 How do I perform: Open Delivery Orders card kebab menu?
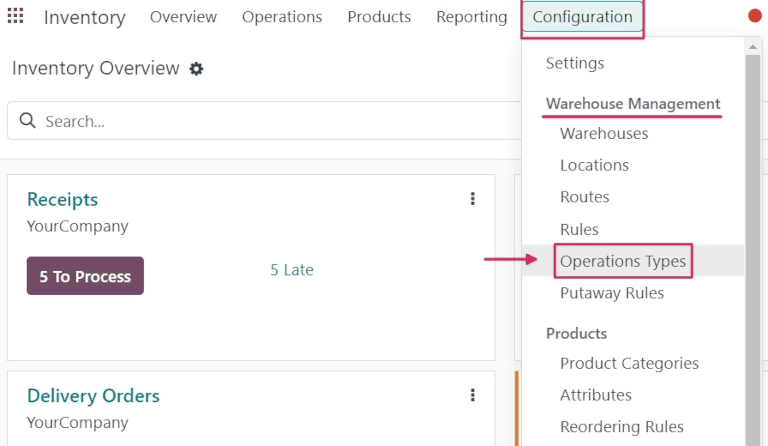coord(473,396)
